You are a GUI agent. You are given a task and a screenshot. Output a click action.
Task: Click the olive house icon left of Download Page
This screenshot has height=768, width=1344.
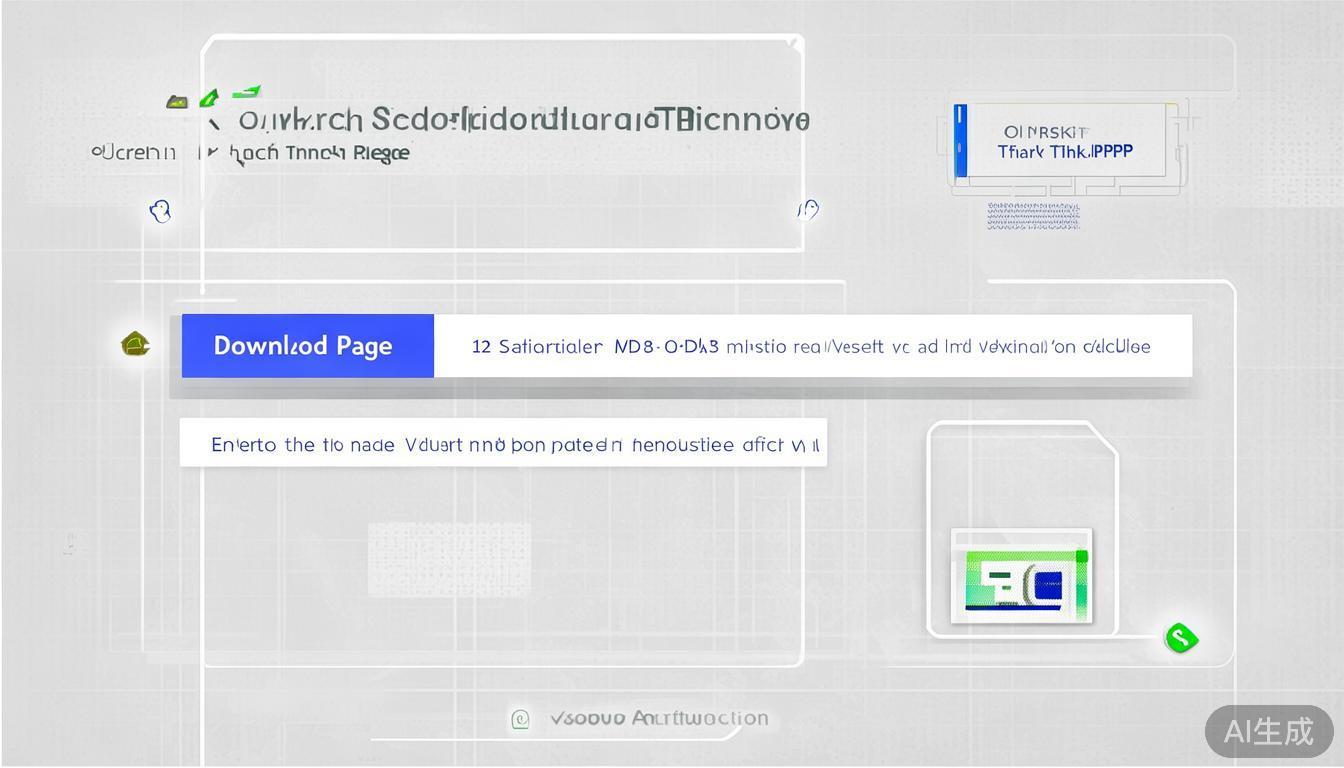pos(135,345)
